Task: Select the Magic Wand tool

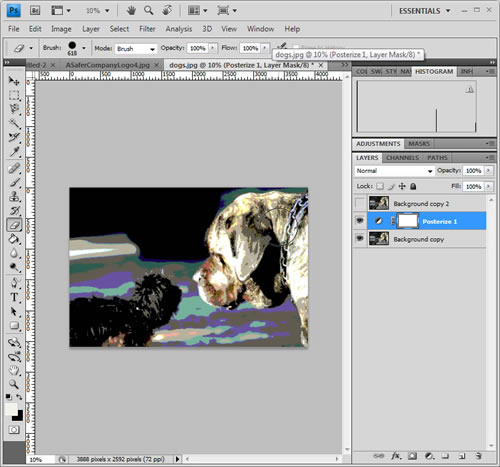Action: tap(14, 123)
